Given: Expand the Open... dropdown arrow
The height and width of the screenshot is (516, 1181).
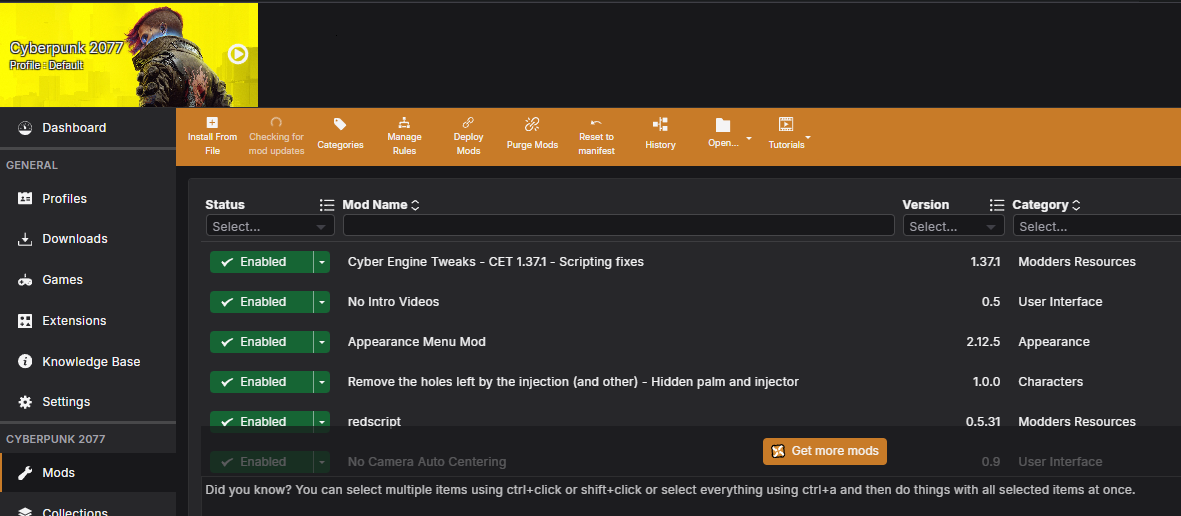Looking at the screenshot, I should pyautogui.click(x=749, y=139).
